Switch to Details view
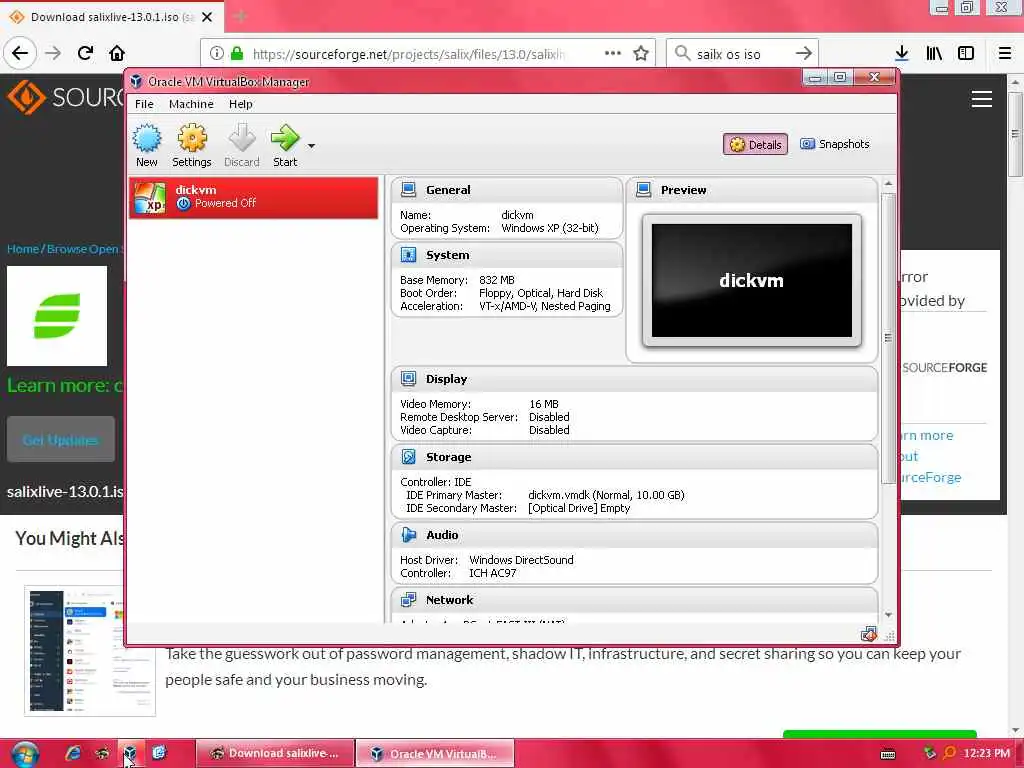 pos(755,144)
